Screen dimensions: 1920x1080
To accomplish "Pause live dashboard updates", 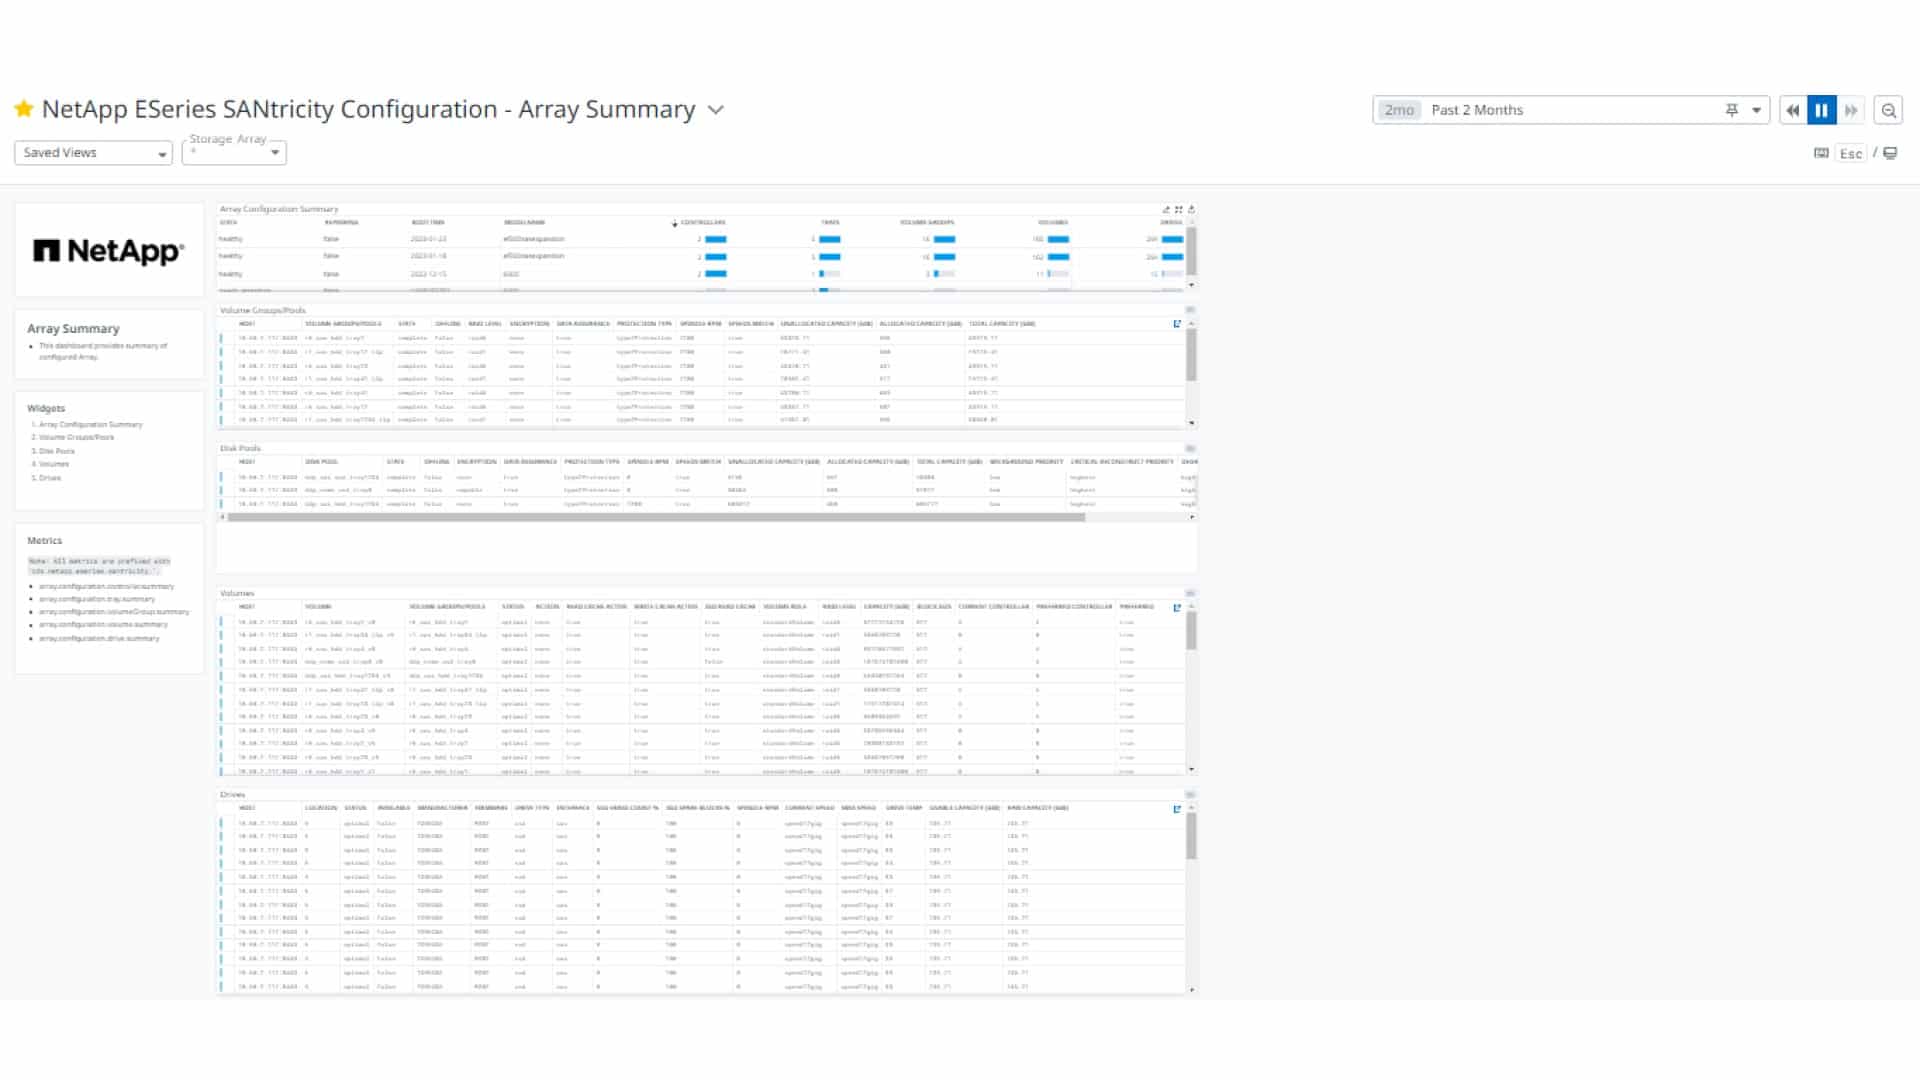I will [1822, 110].
